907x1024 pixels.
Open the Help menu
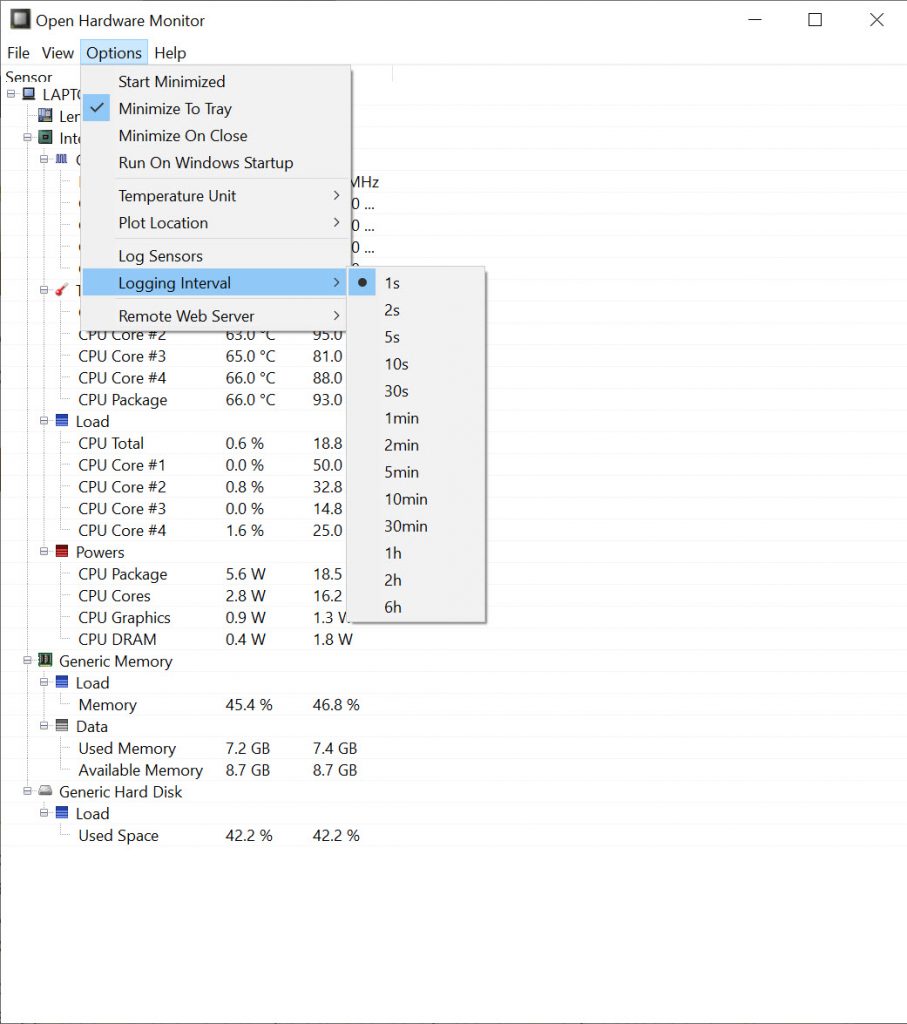click(170, 53)
